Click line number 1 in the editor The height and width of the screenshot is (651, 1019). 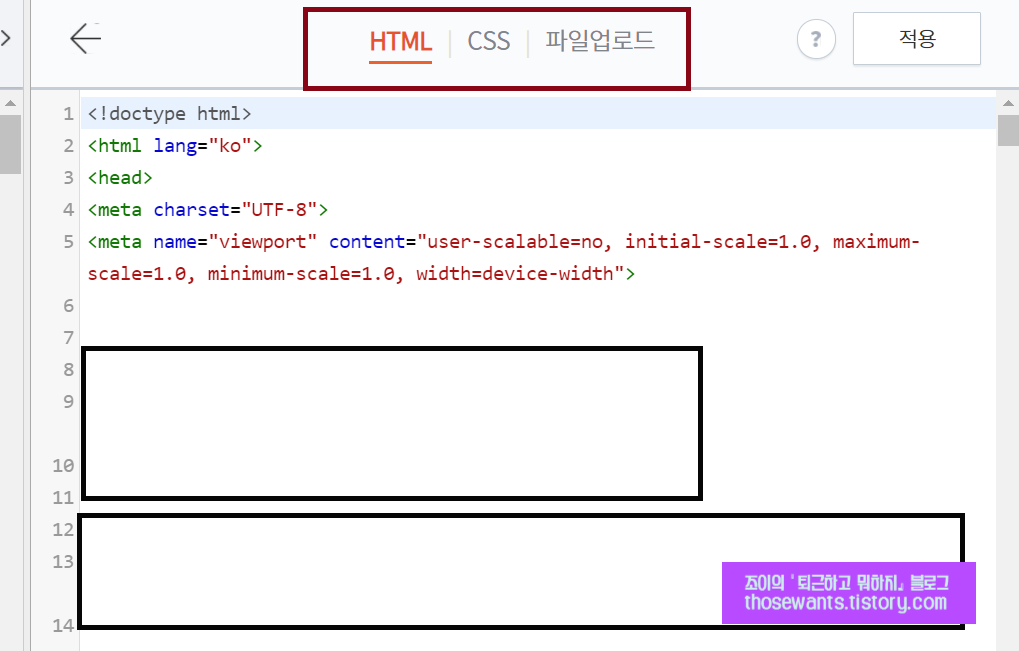pyautogui.click(x=67, y=114)
